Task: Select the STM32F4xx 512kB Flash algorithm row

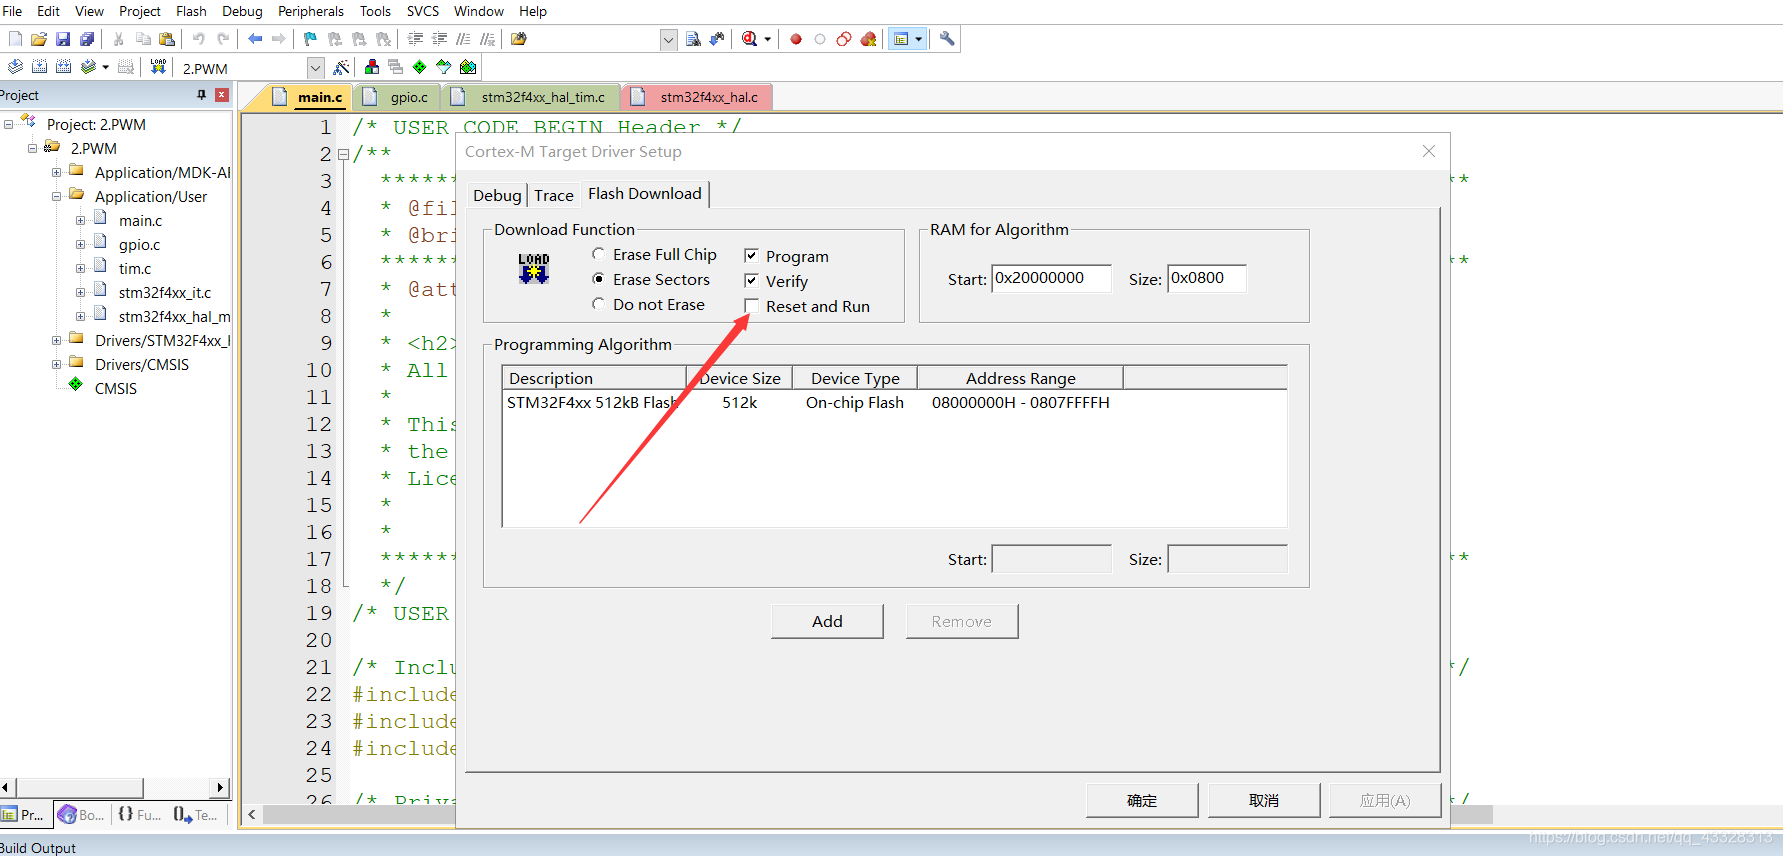Action: 894,402
